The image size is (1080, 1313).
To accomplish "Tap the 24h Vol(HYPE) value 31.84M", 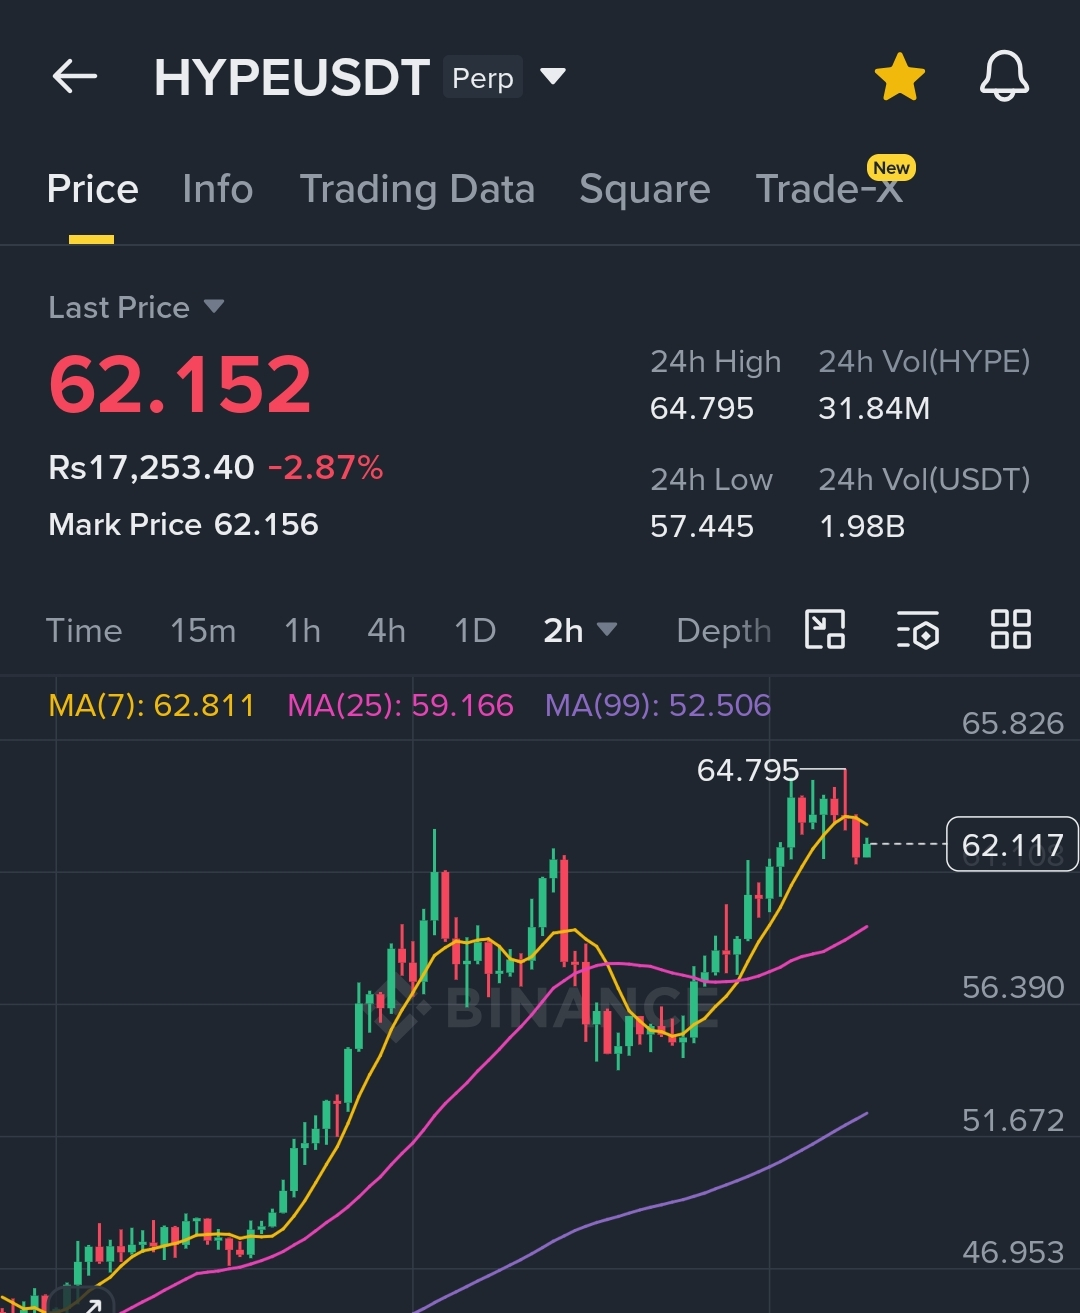I will (x=874, y=408).
